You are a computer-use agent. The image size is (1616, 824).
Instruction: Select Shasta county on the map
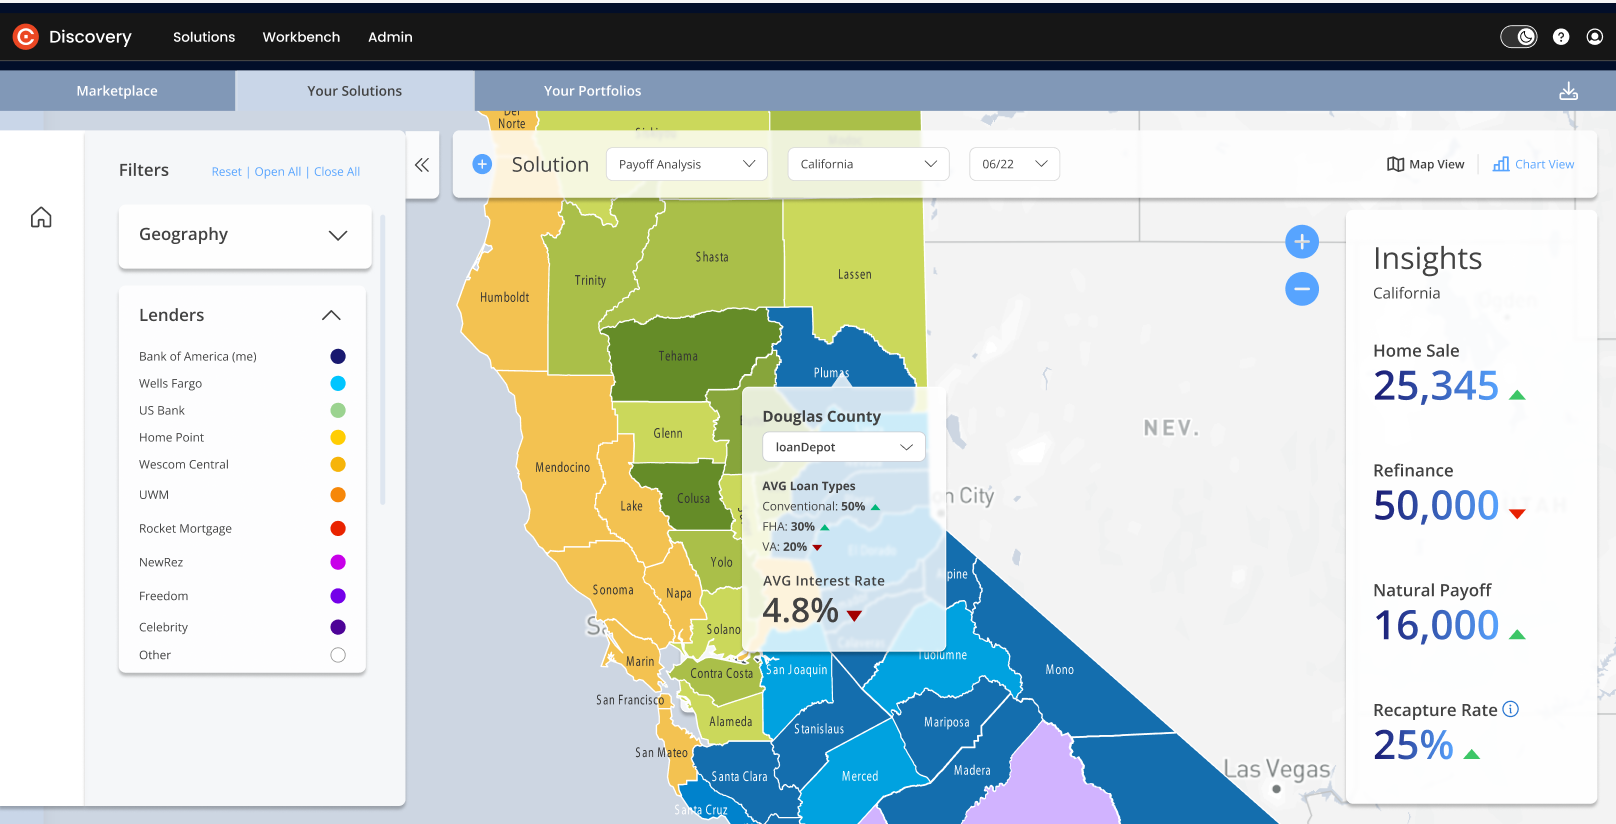(712, 257)
